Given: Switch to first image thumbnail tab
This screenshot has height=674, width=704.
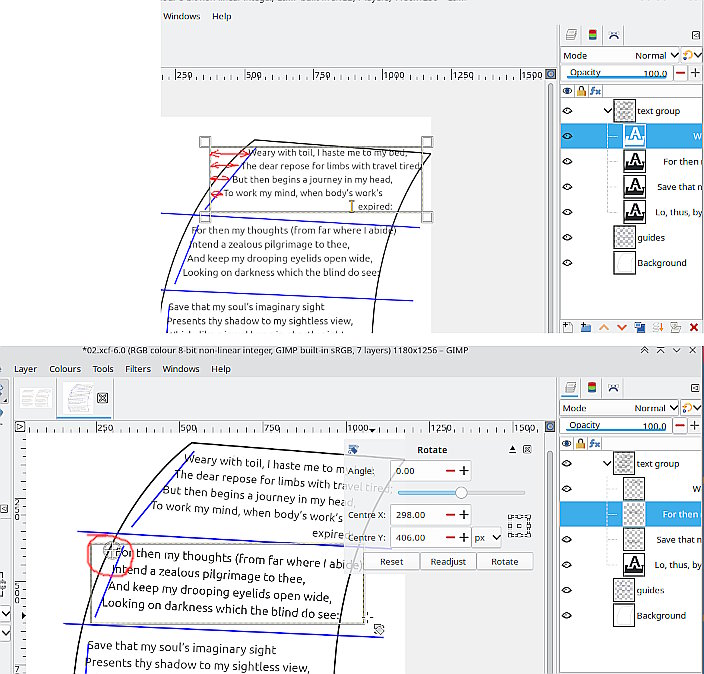Looking at the screenshot, I should (x=36, y=398).
